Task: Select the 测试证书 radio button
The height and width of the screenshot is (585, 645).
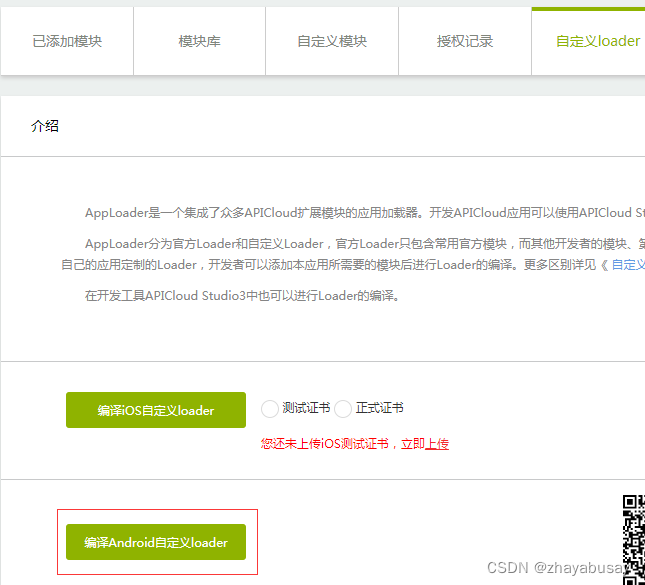Action: 270,409
